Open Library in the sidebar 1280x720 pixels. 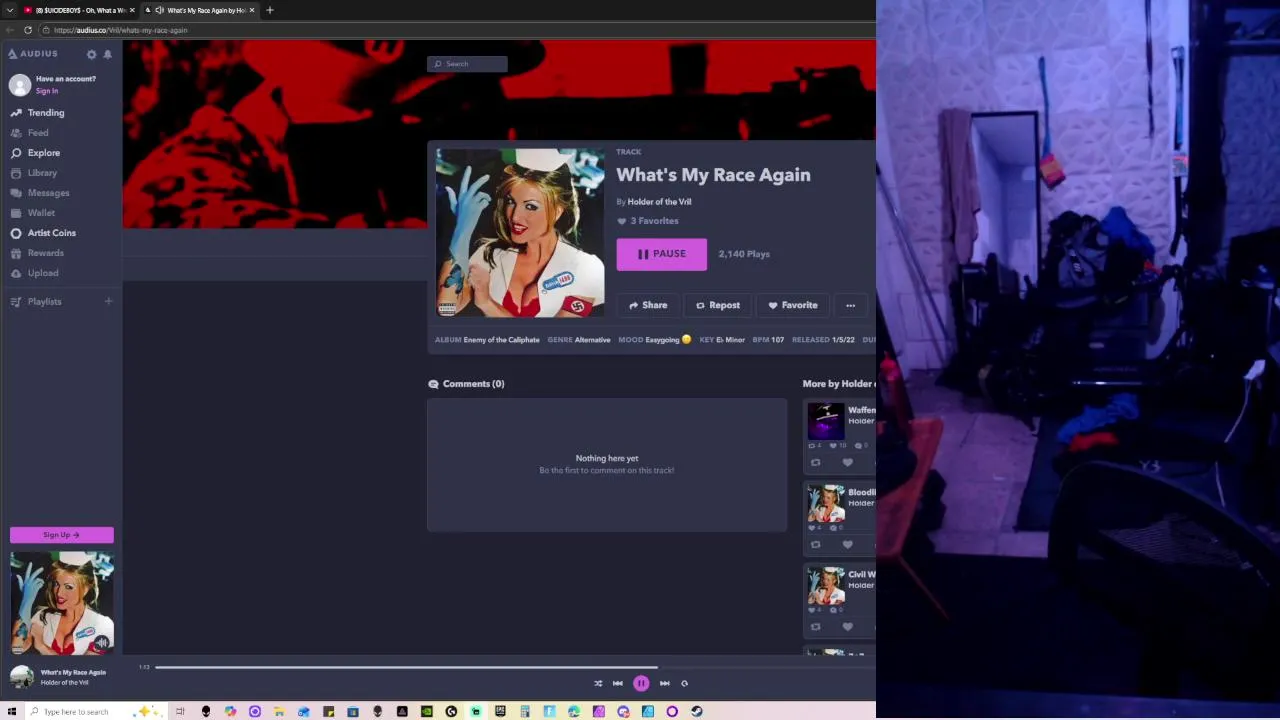(42, 173)
